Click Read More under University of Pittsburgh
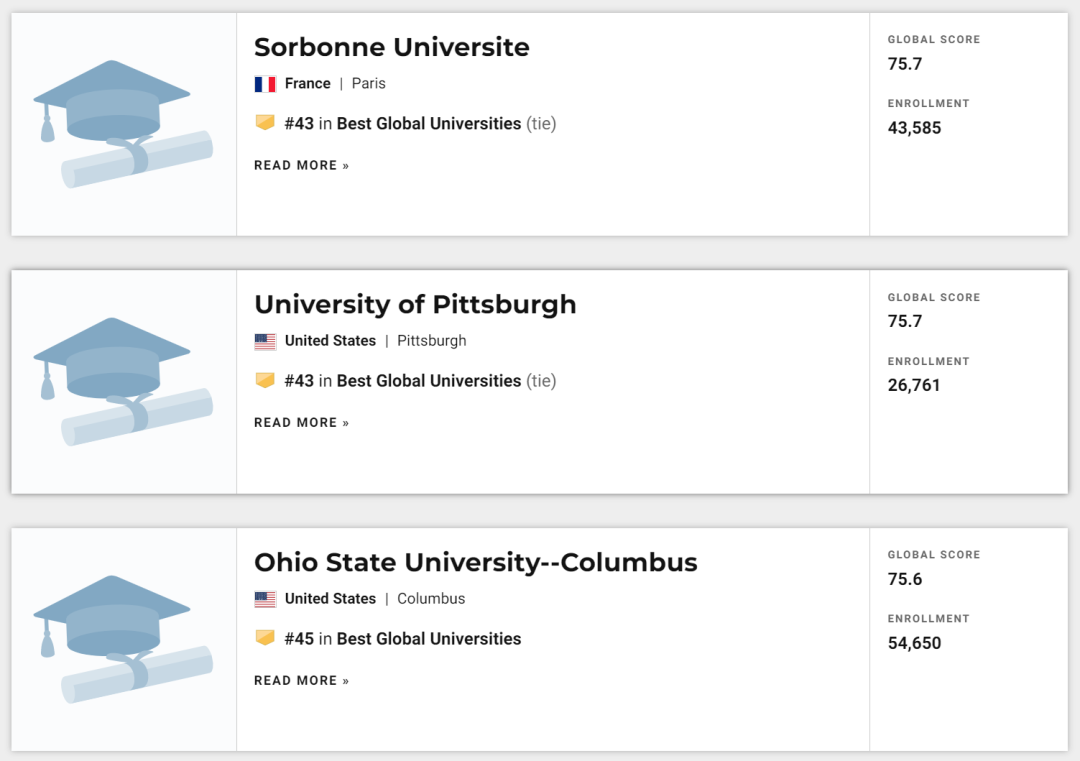The image size is (1080, 761). (301, 423)
